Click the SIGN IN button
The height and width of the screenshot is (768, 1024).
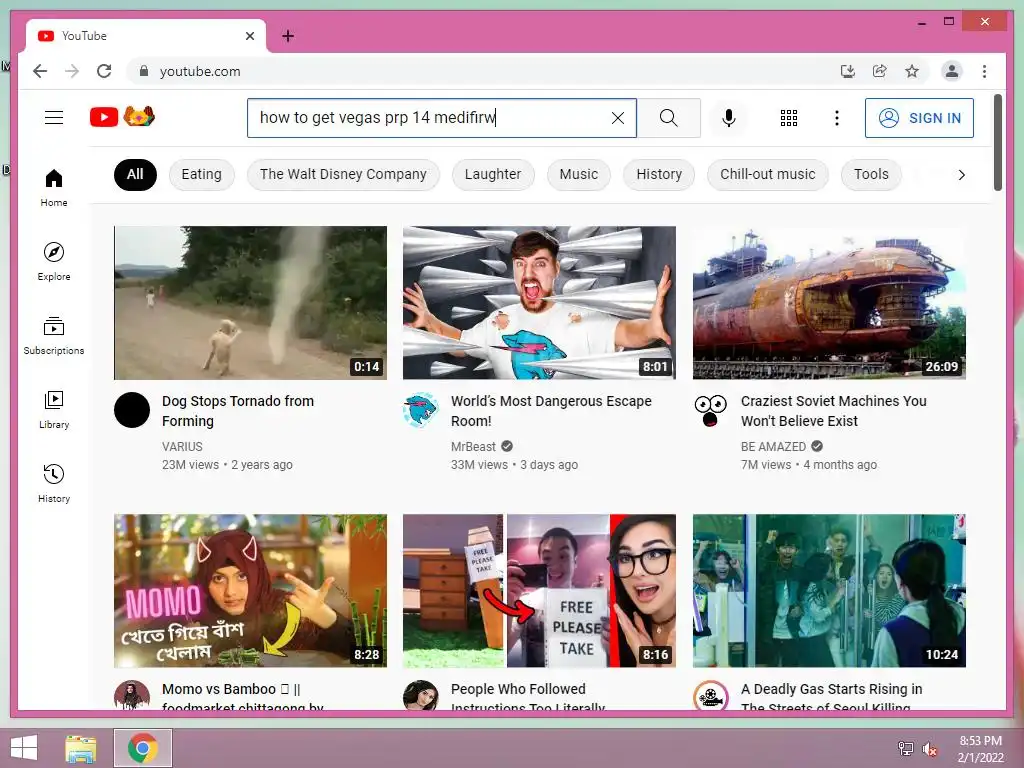tap(919, 118)
